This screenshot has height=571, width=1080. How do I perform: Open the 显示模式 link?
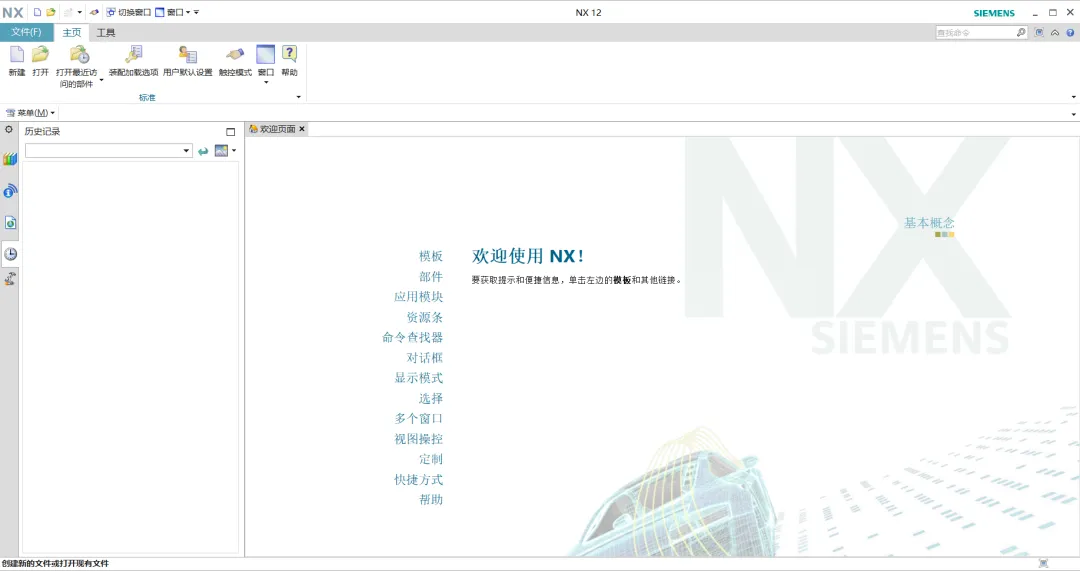click(418, 378)
